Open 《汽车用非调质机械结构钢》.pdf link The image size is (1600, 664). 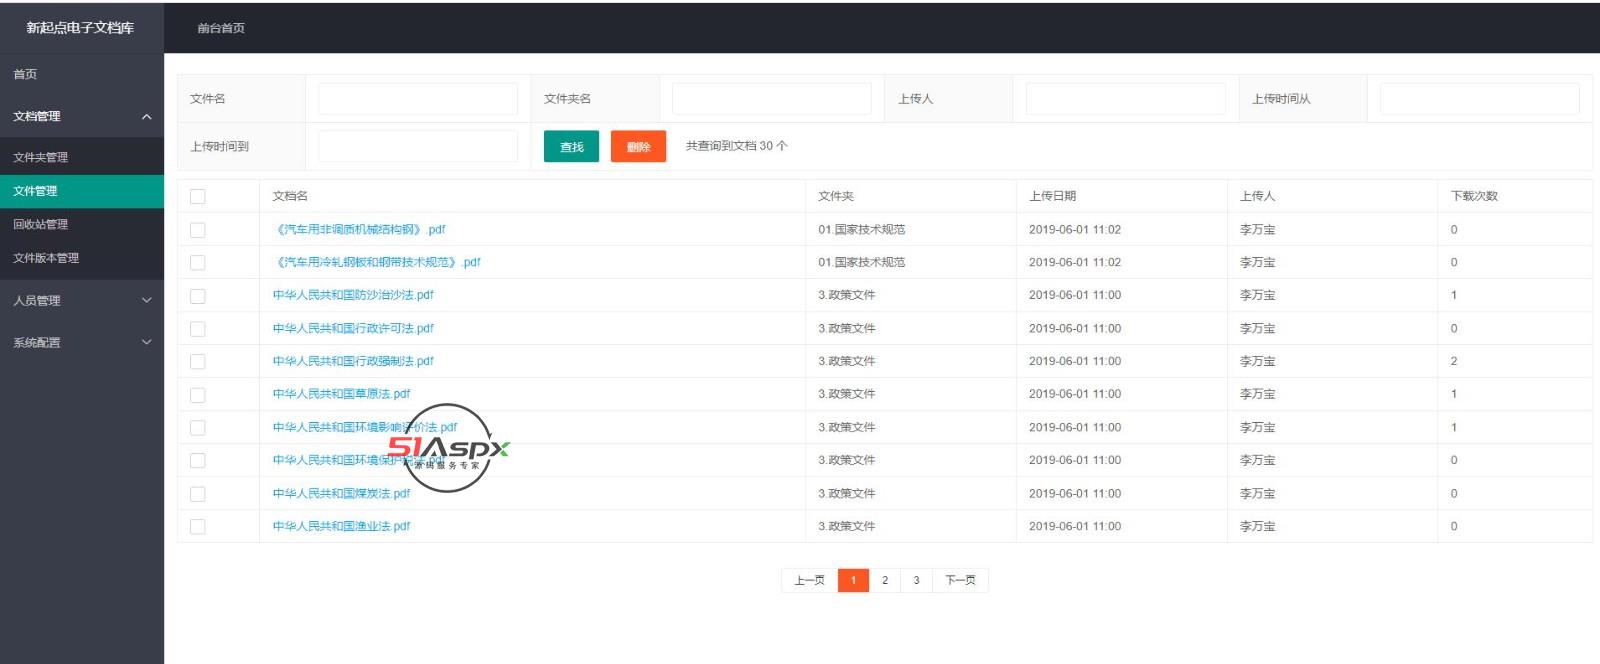(359, 229)
